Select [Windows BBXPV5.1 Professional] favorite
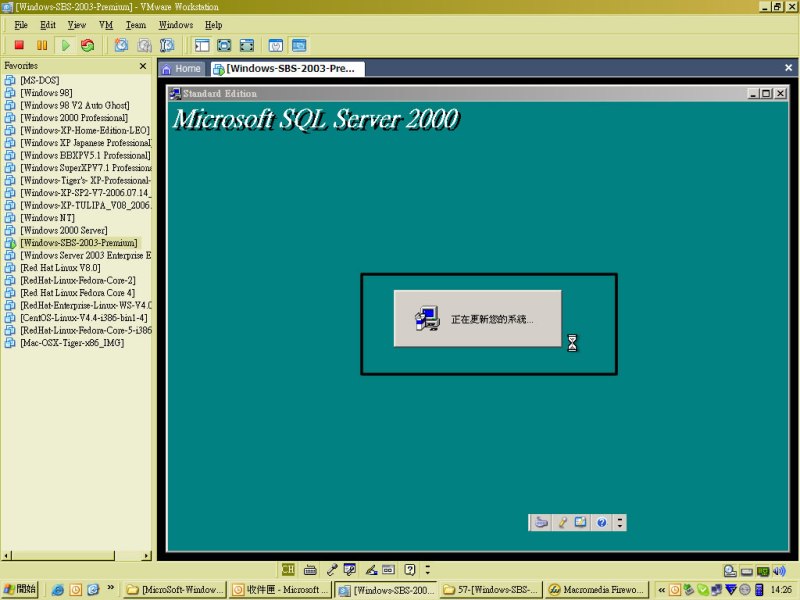Image resolution: width=800 pixels, height=600 pixels. (x=85, y=155)
